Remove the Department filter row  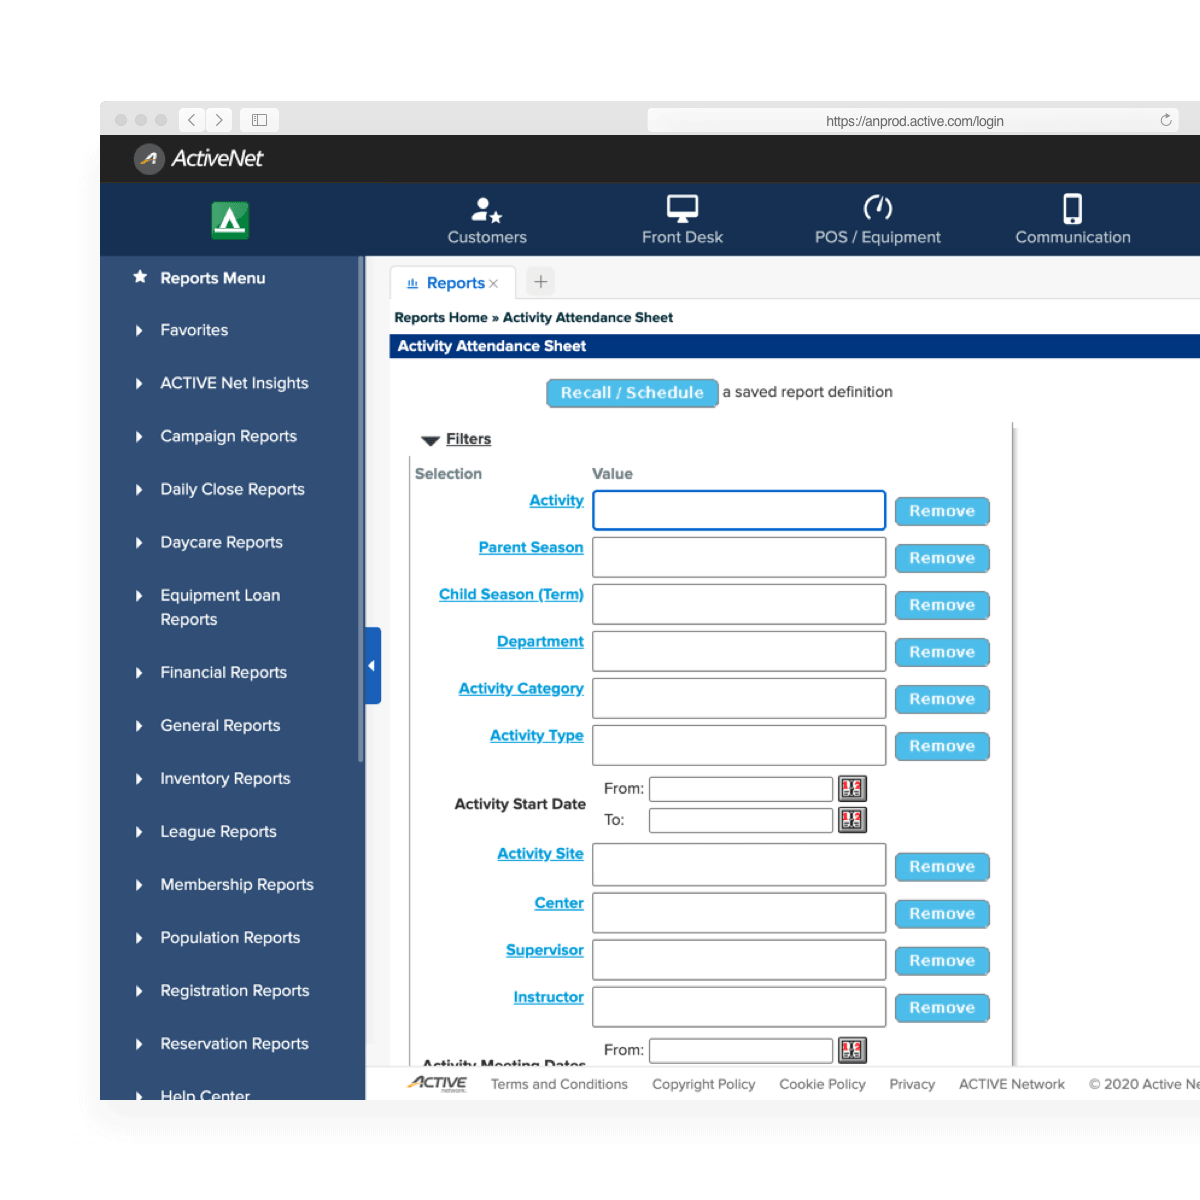click(x=941, y=652)
